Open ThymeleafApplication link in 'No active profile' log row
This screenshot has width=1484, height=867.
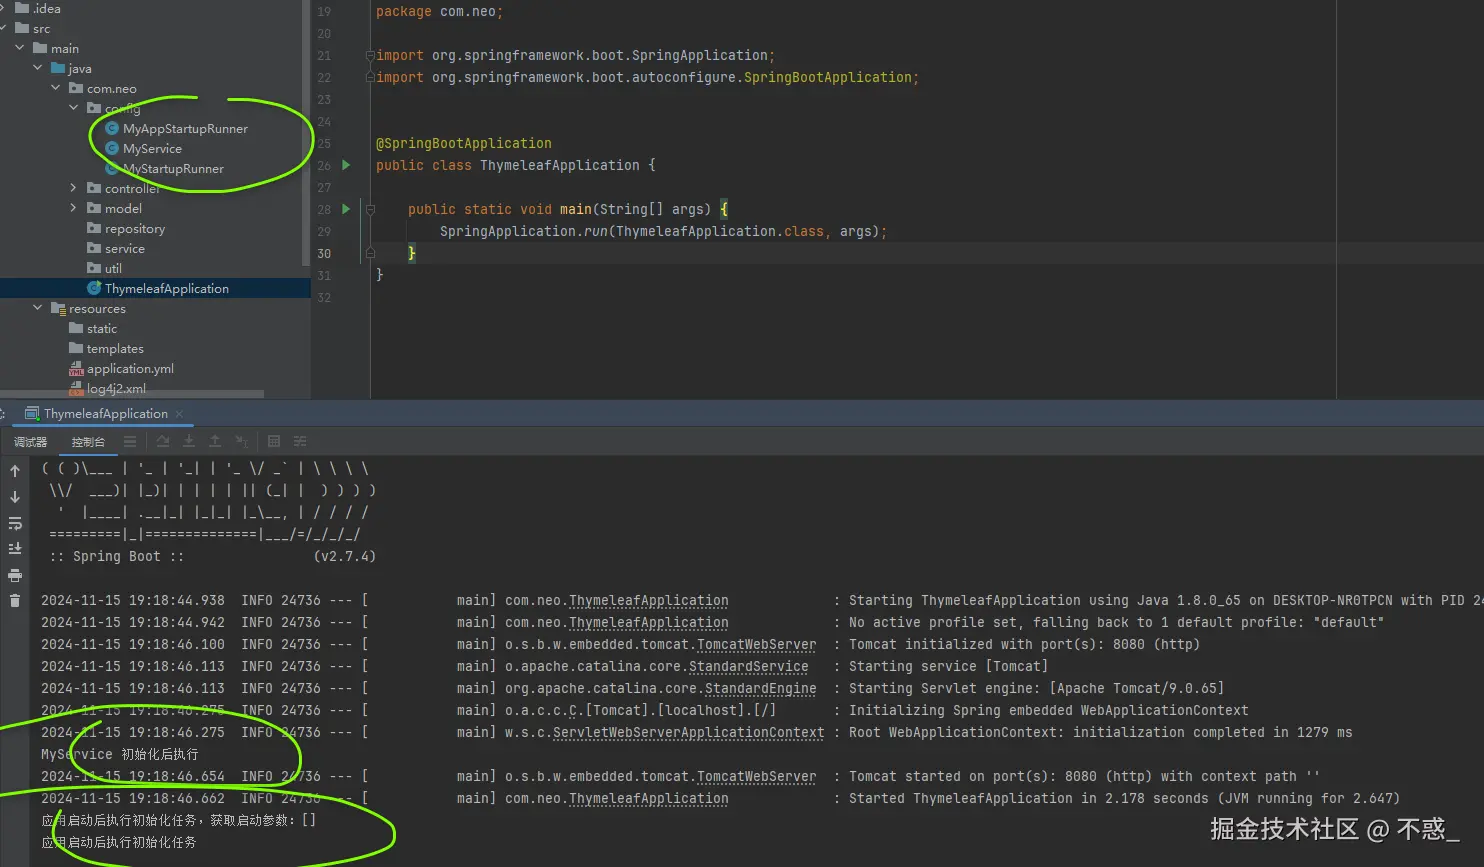648,623
